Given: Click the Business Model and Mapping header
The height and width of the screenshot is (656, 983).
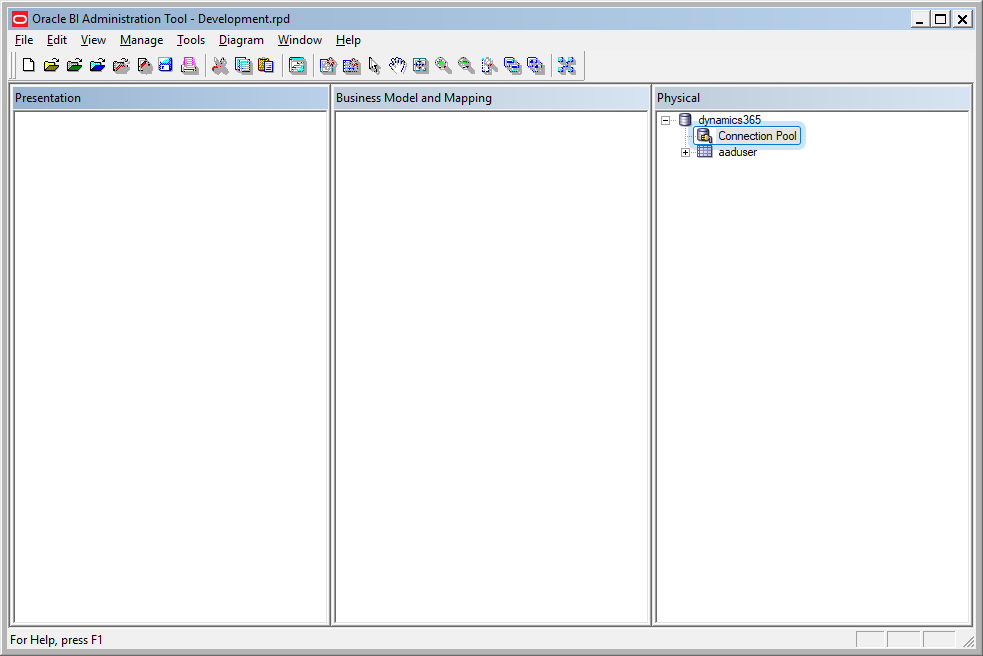Looking at the screenshot, I should tap(491, 98).
